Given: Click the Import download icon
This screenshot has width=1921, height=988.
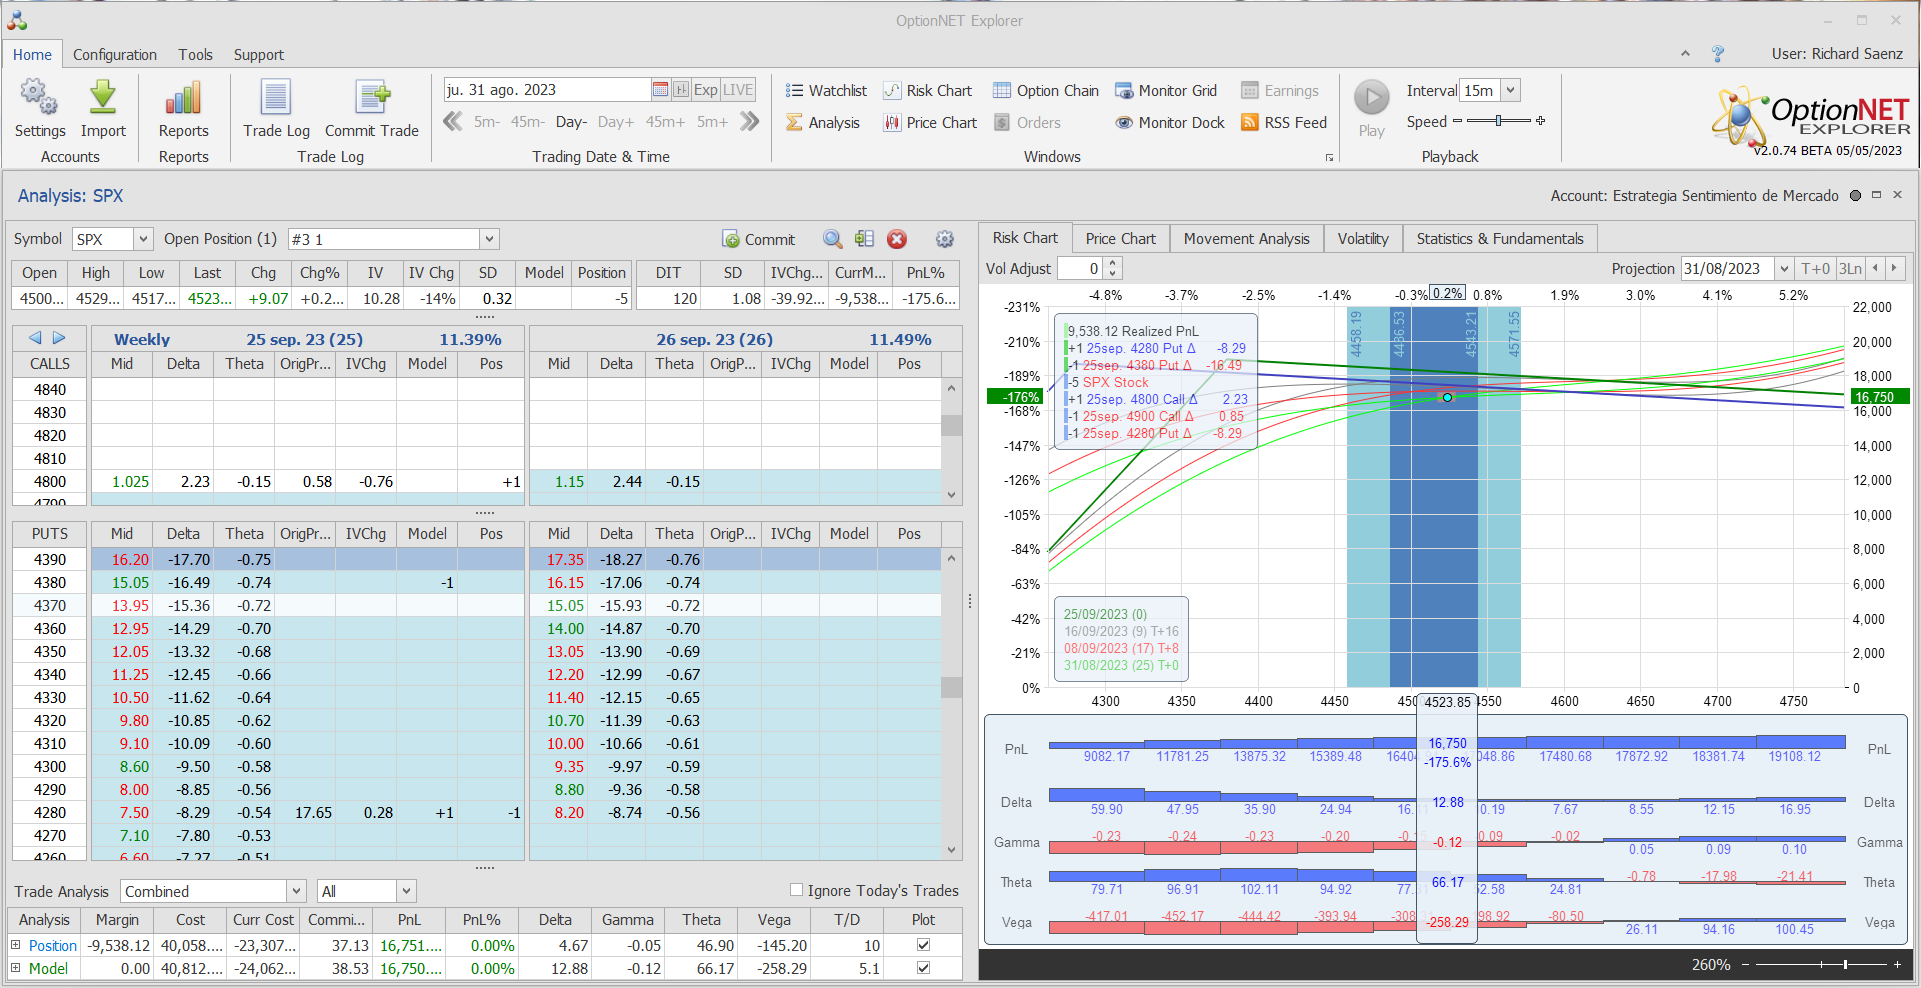Looking at the screenshot, I should pos(103,99).
